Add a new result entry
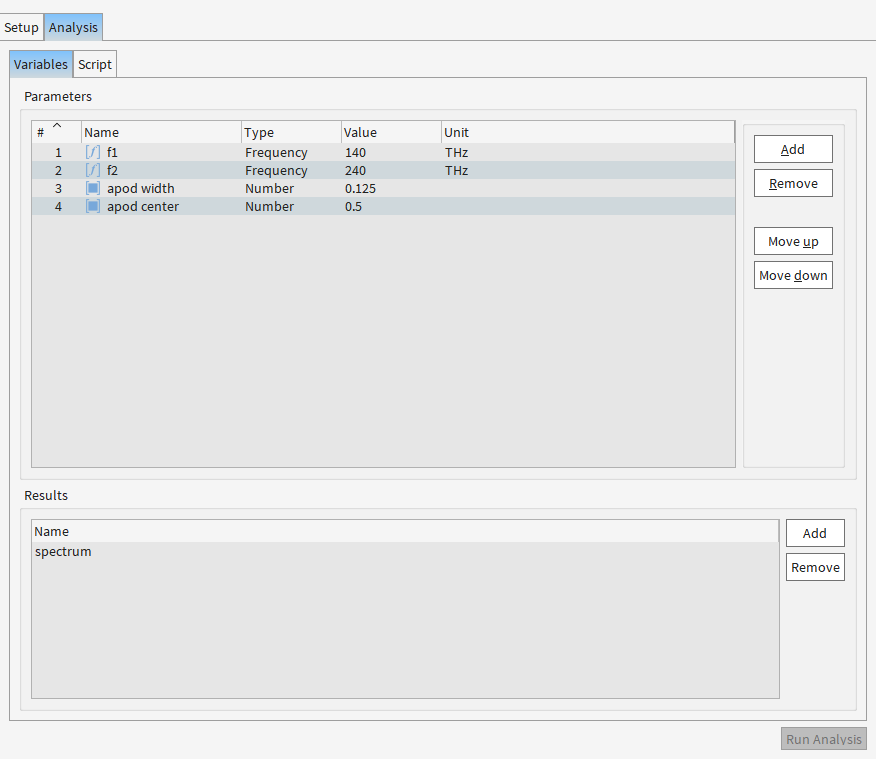 point(815,533)
